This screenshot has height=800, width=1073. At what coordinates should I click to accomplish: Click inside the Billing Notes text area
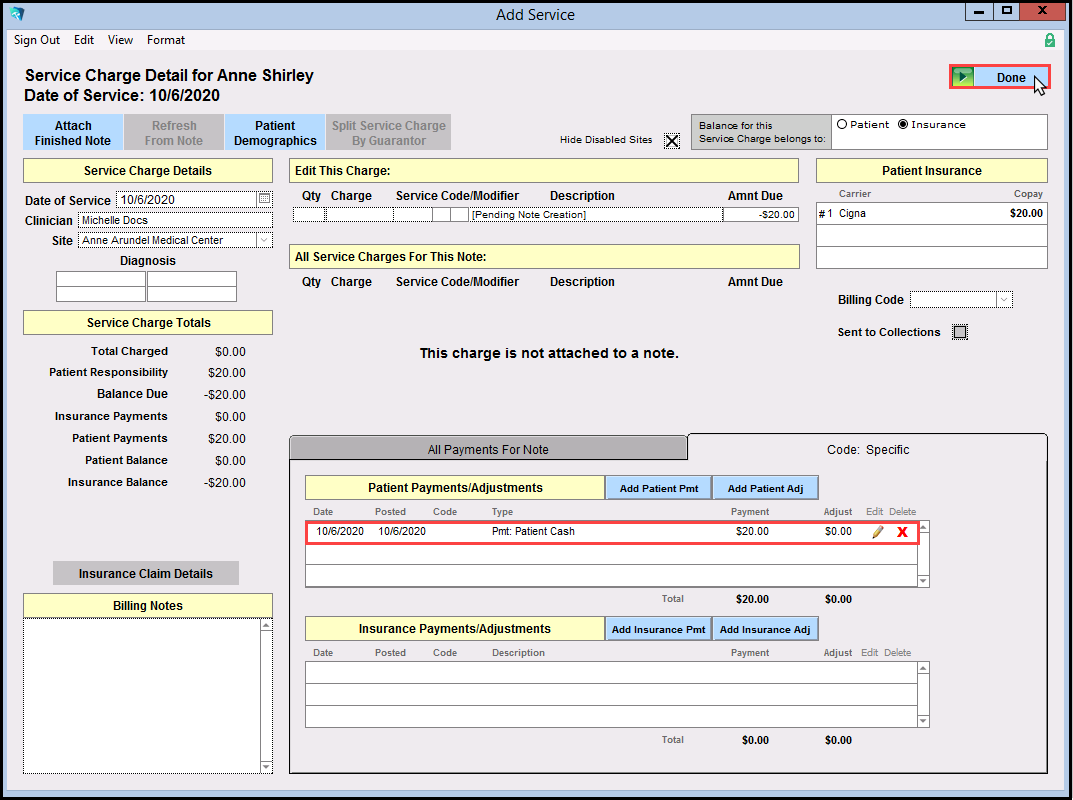(x=142, y=695)
